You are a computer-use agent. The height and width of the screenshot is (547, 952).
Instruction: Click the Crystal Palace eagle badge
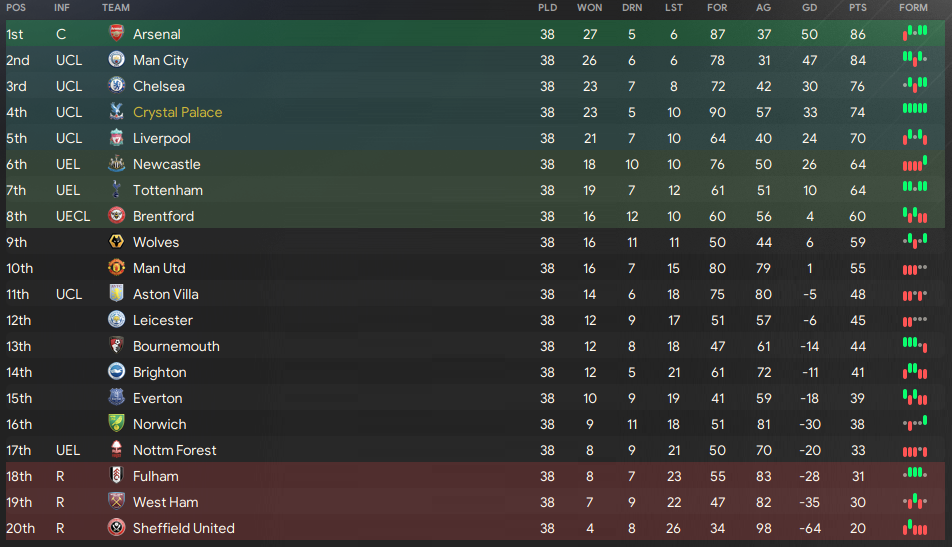point(116,112)
